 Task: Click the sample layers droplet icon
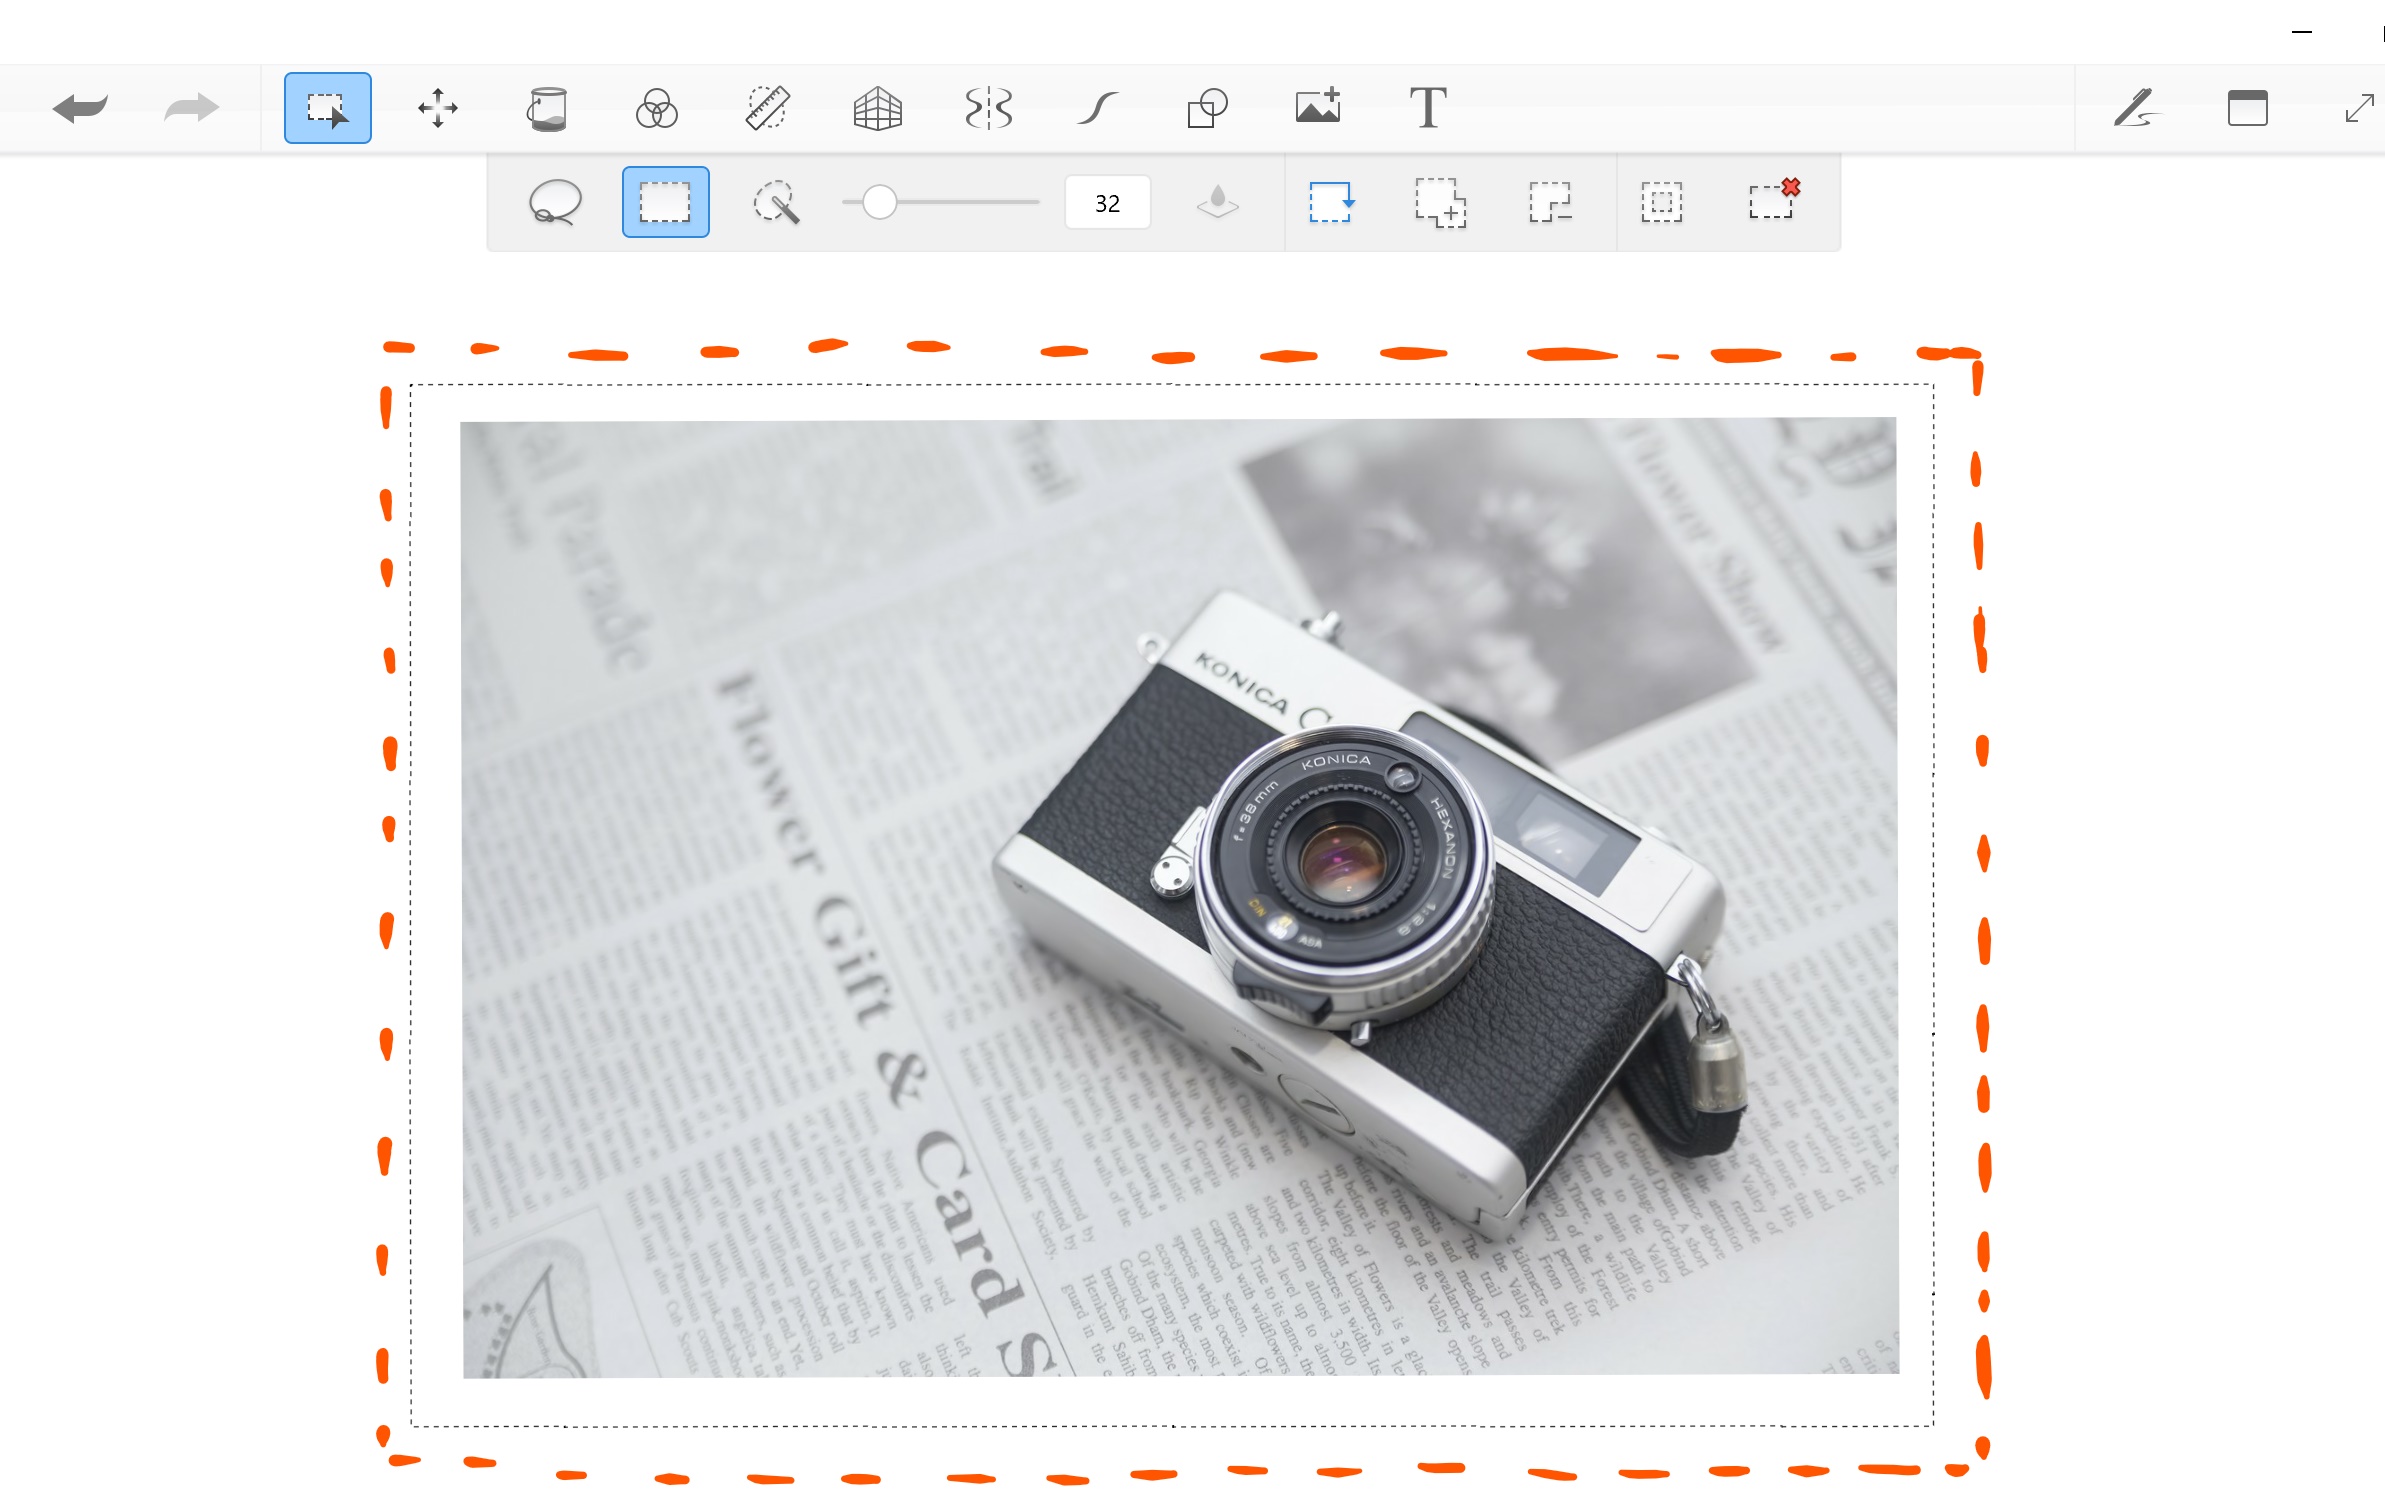pos(1217,202)
